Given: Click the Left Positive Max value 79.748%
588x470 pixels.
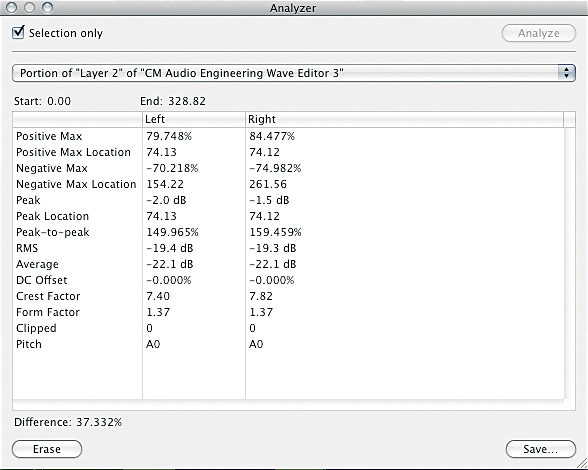Looking at the screenshot, I should point(169,136).
